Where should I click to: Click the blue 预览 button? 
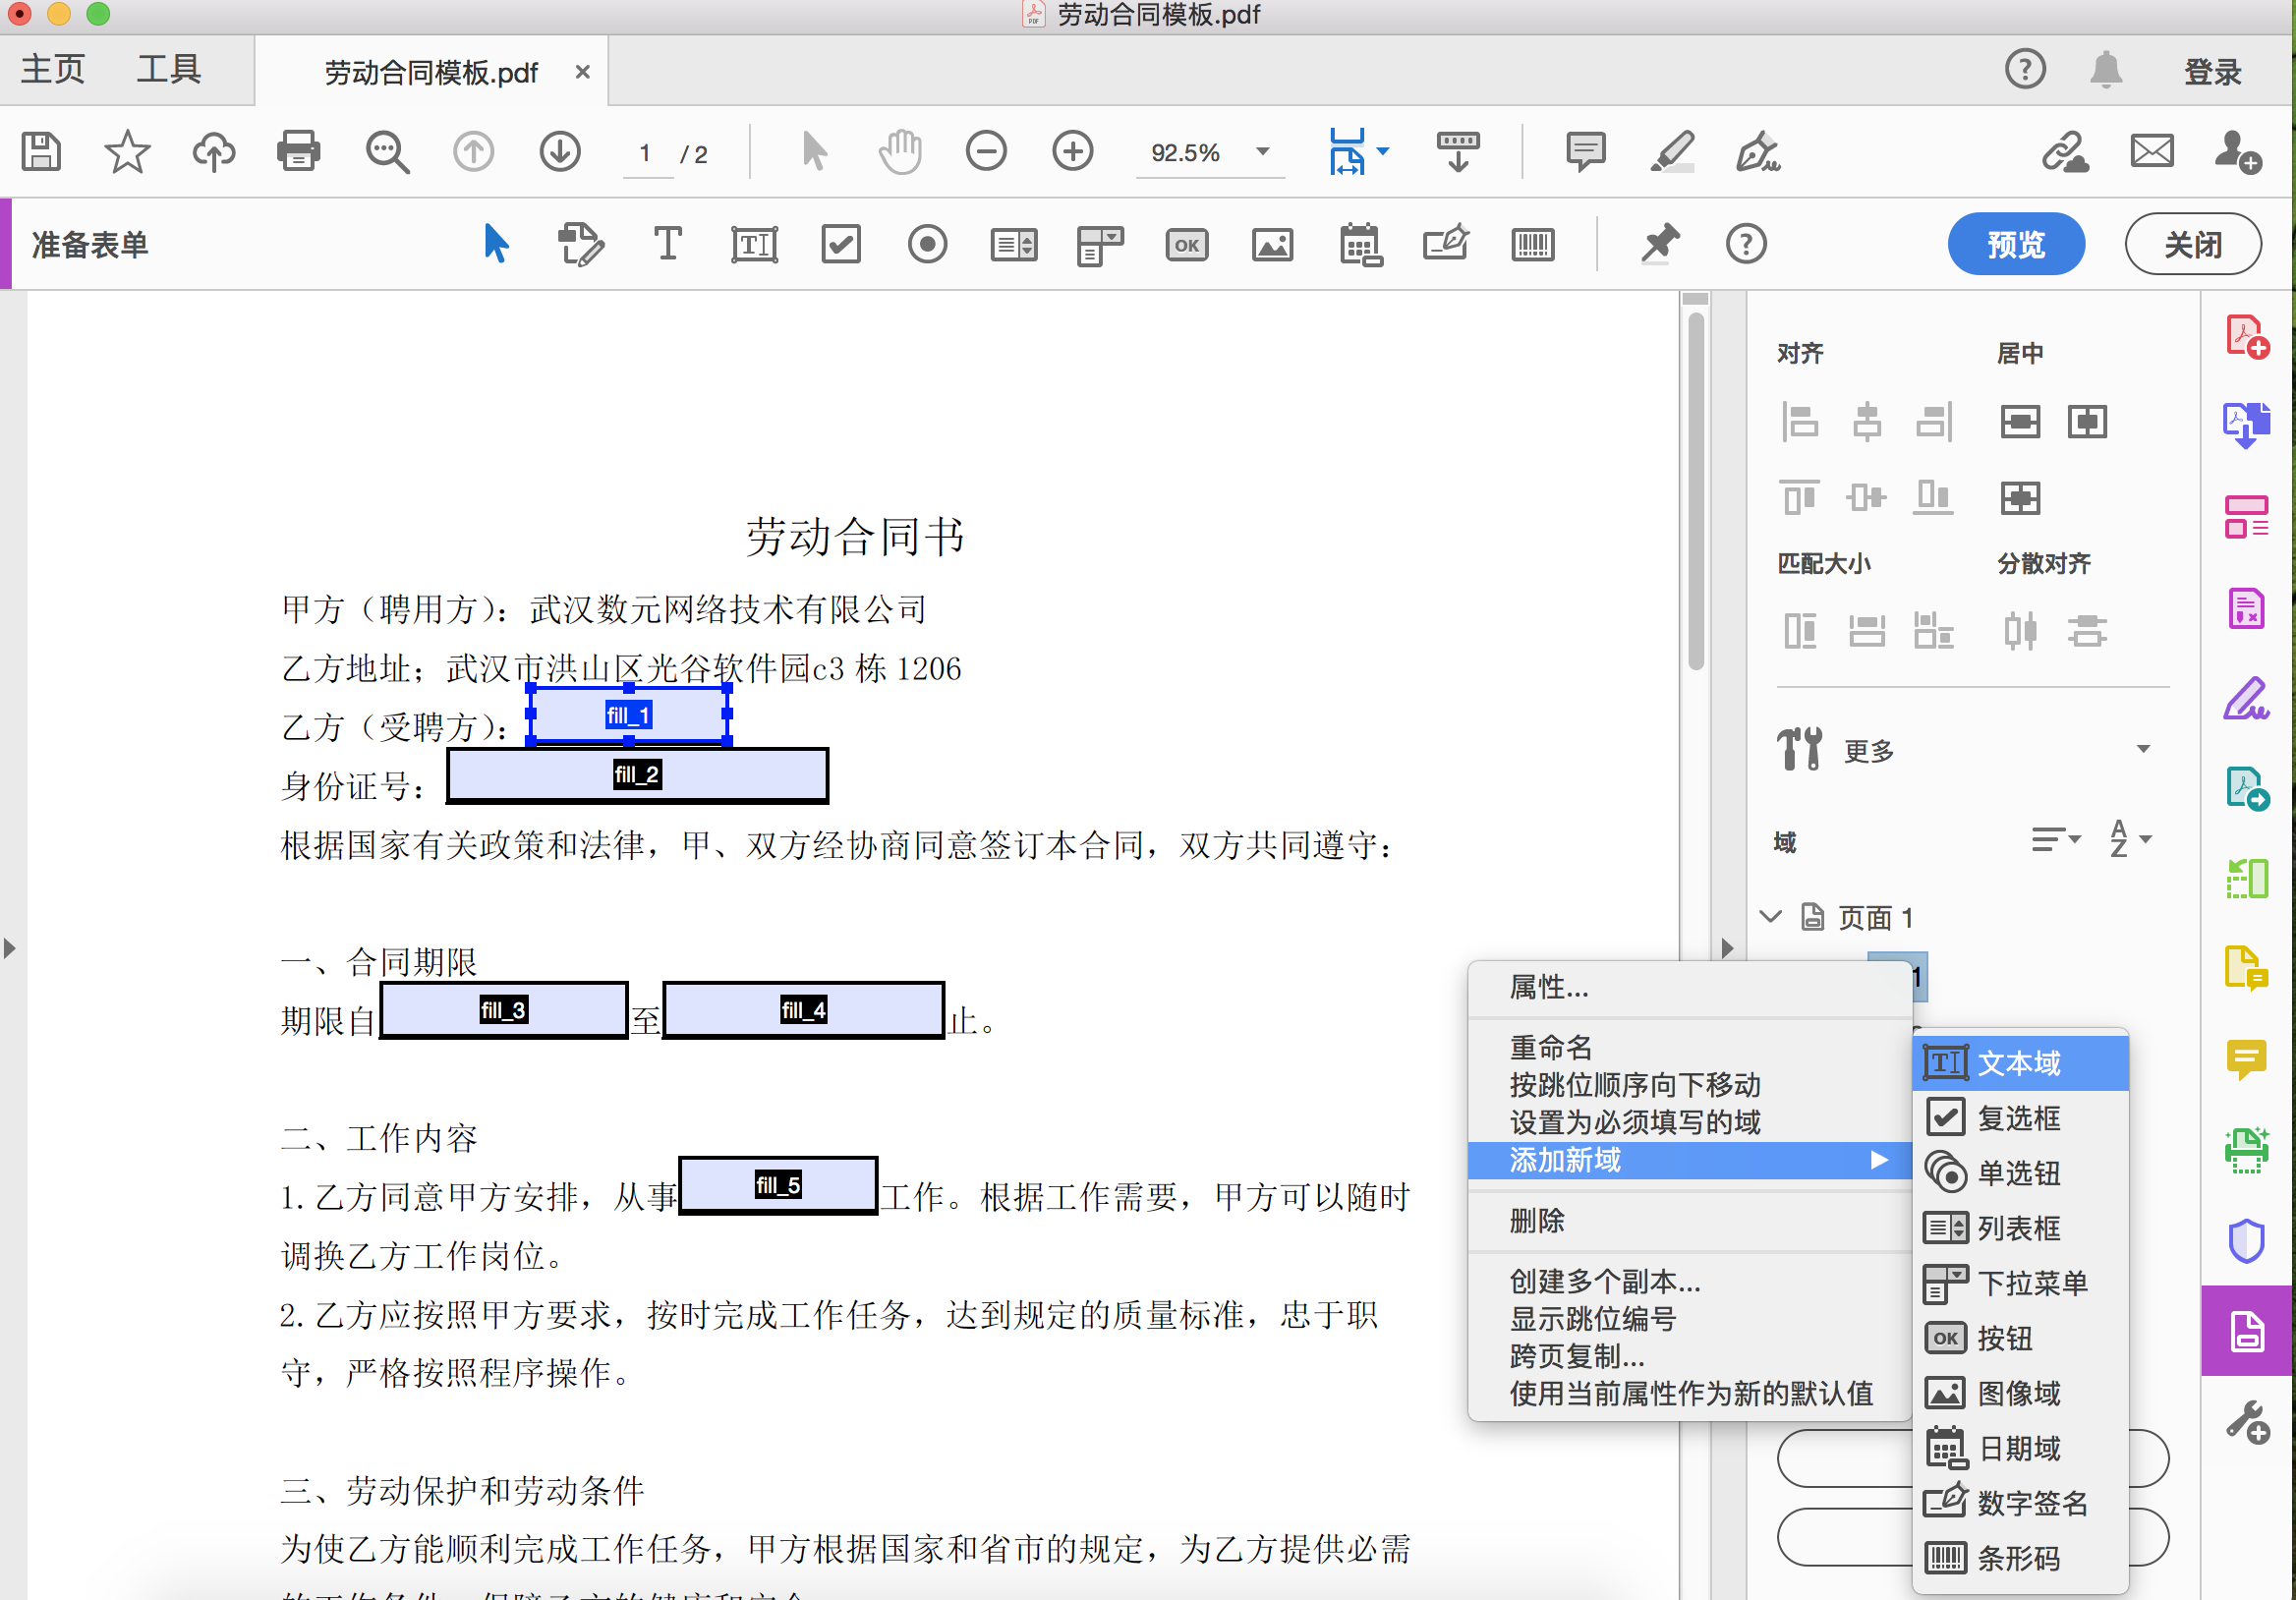click(x=2015, y=245)
